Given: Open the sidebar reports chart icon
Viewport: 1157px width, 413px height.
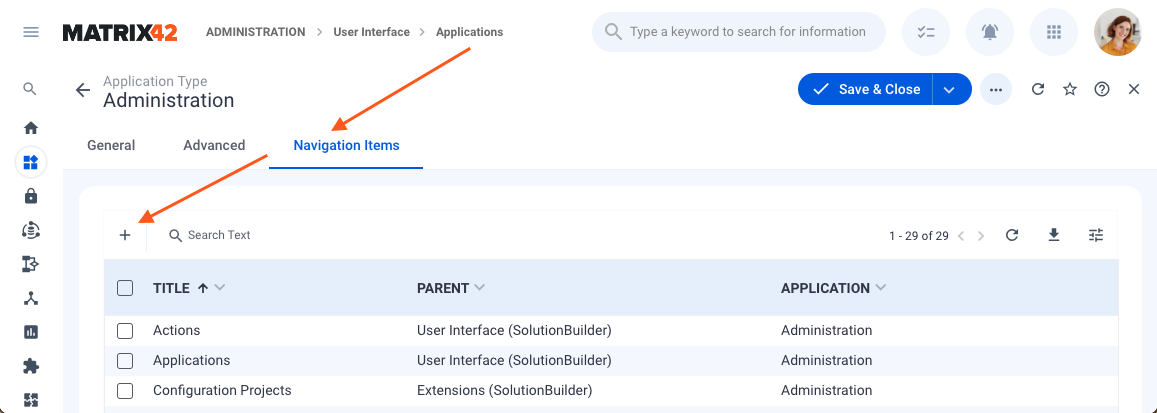Looking at the screenshot, I should click(x=31, y=332).
